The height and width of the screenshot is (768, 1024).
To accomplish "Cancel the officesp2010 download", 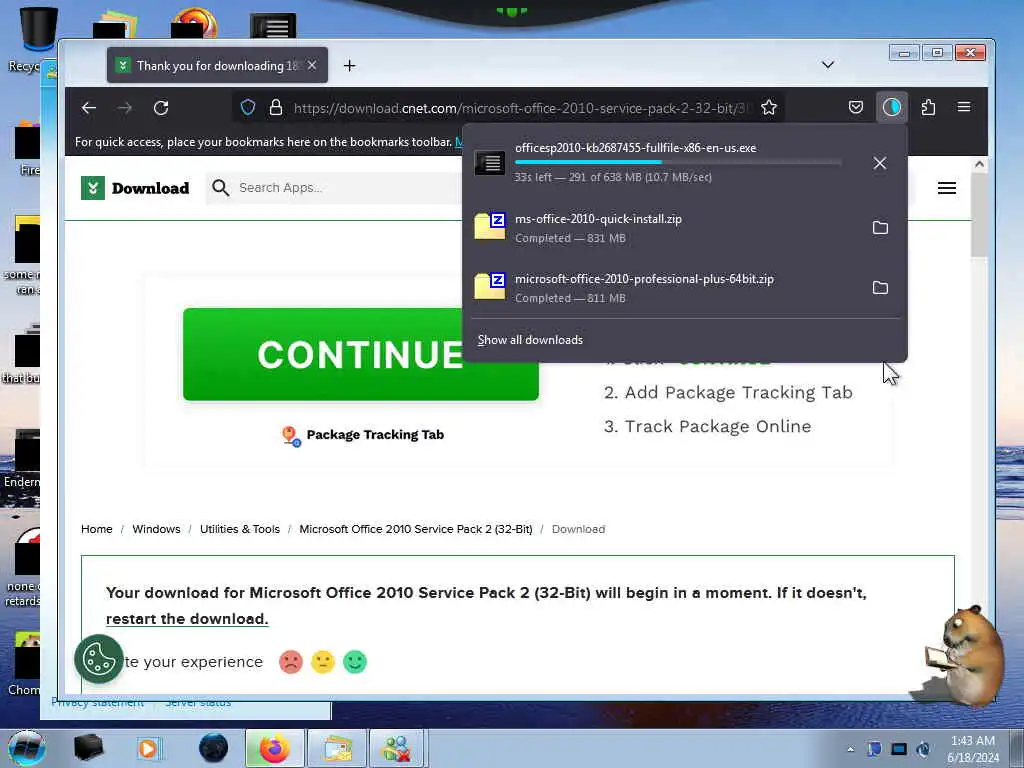I will 880,163.
